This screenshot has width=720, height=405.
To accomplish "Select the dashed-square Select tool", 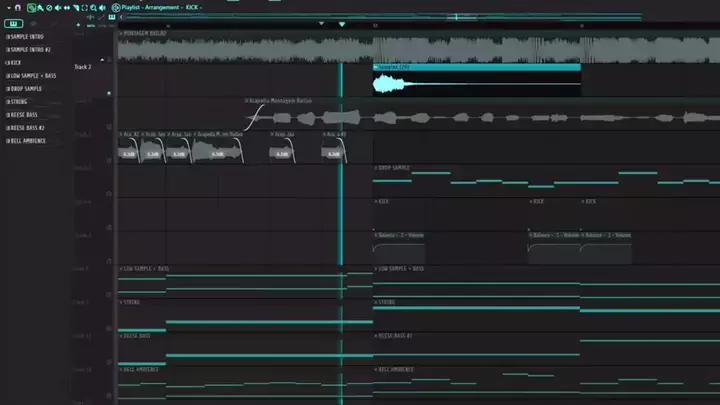I will point(84,7).
